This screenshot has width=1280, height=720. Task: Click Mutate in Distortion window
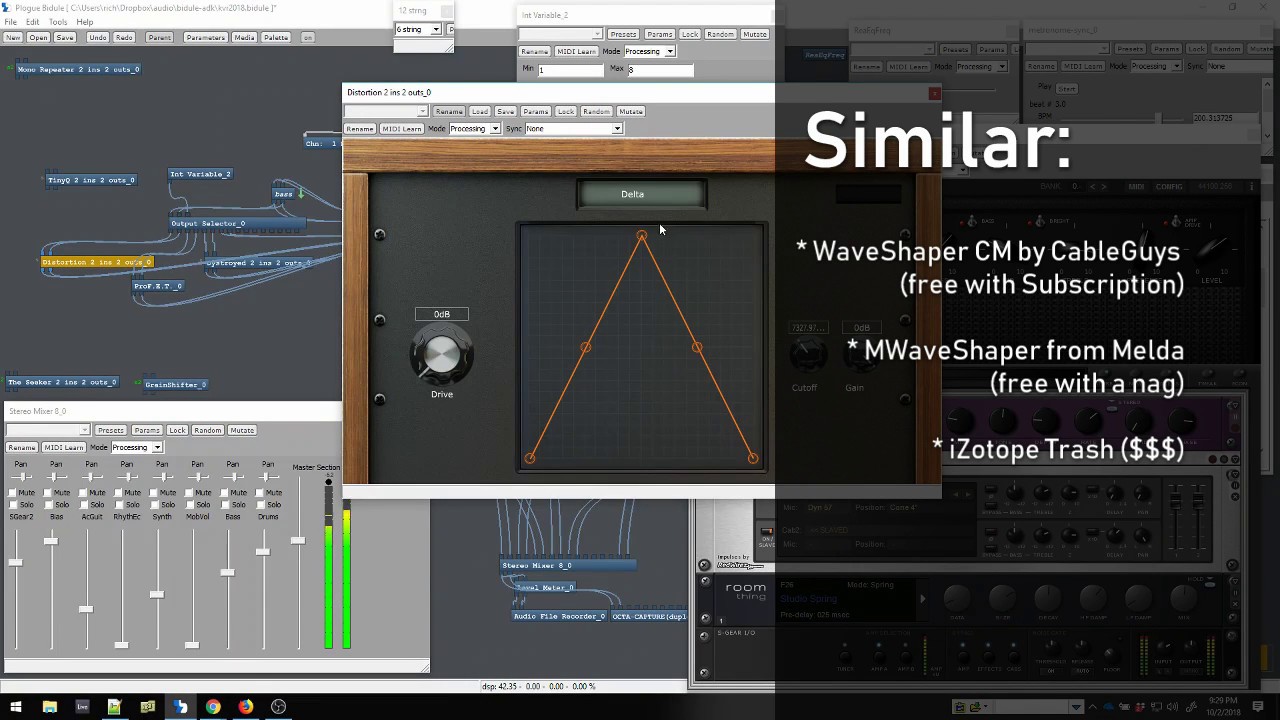630,111
